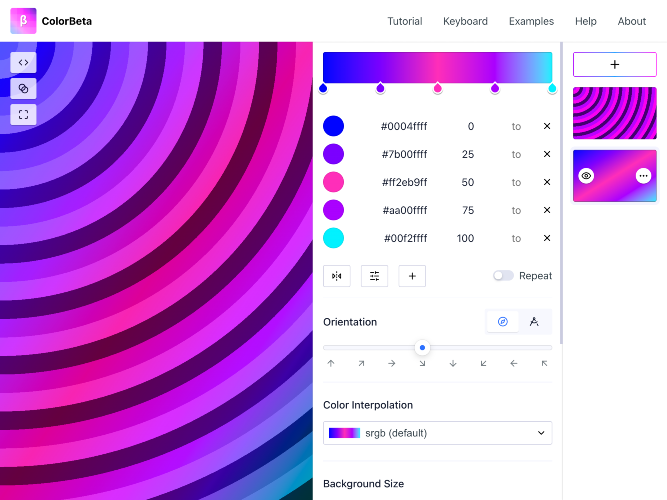Select the left purple stop marker at 25

click(x=380, y=88)
